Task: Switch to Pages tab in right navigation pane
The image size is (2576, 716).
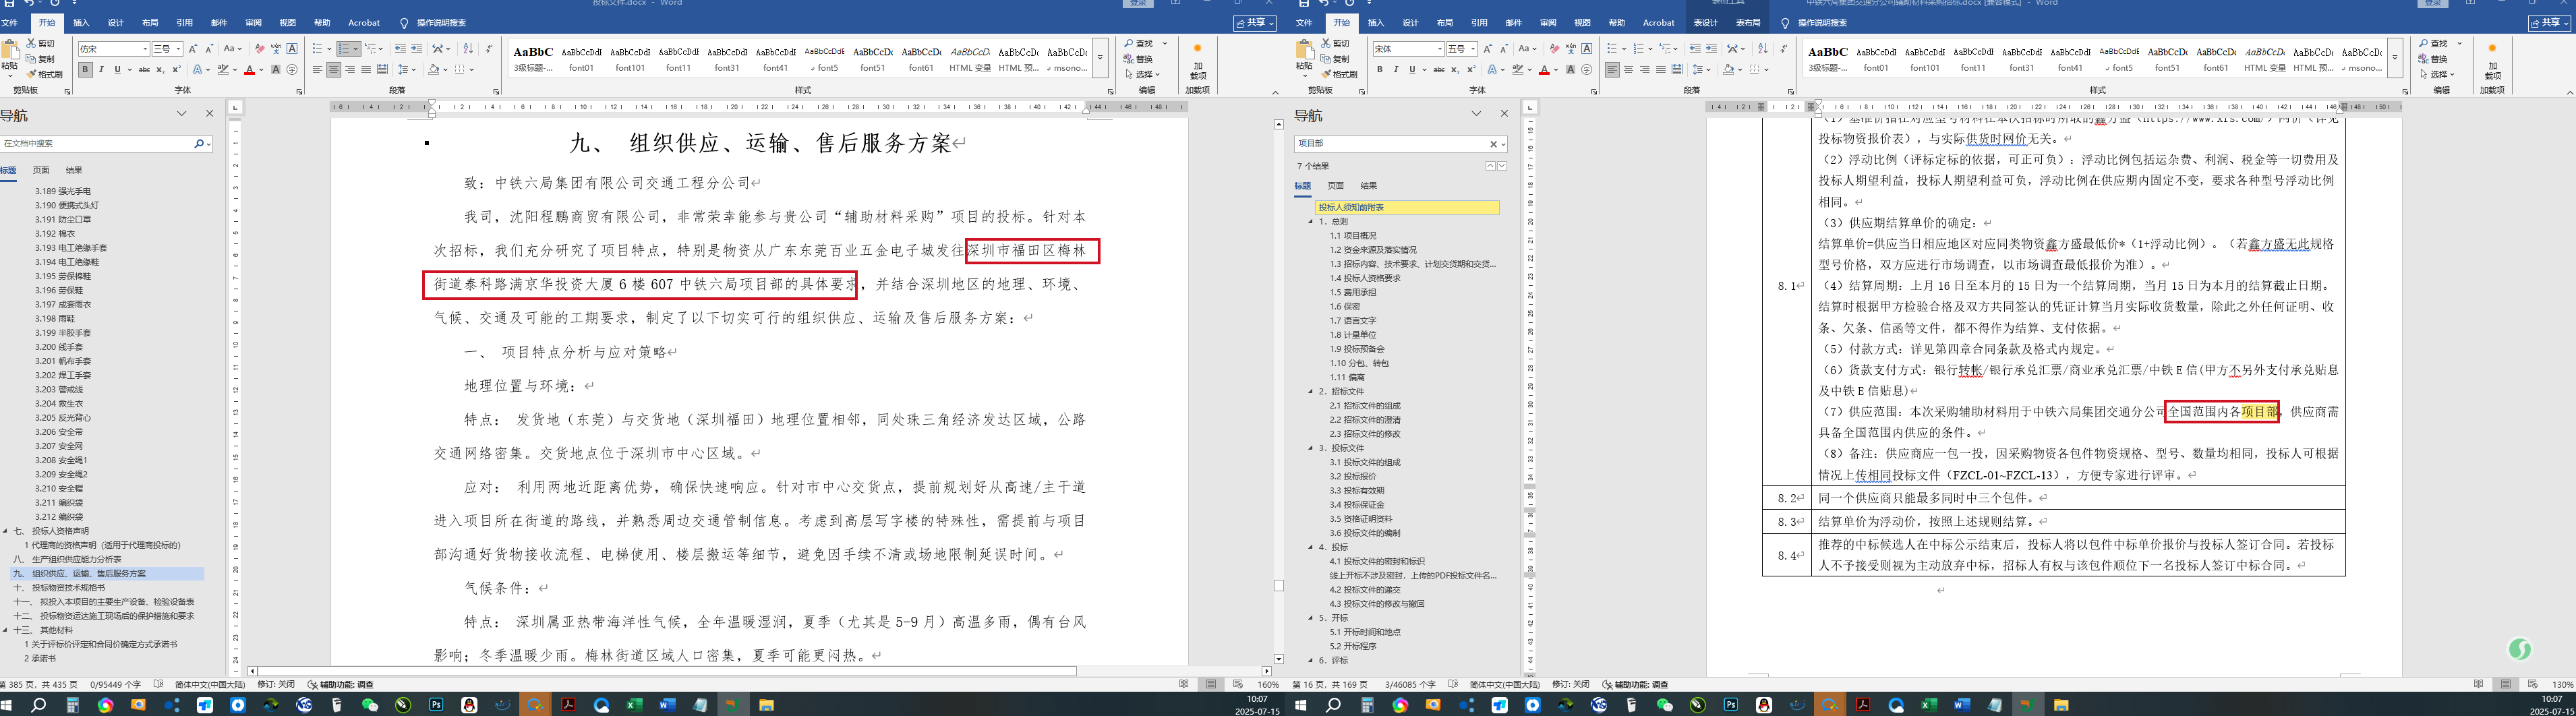Action: pos(1336,186)
